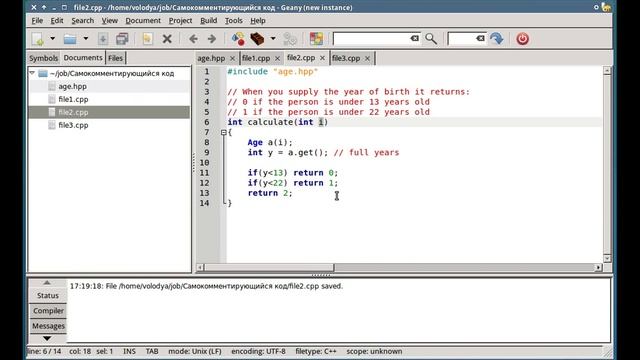Click the horizontal scrollbar thumb
The height and width of the screenshot is (360, 640).
pos(269,268)
